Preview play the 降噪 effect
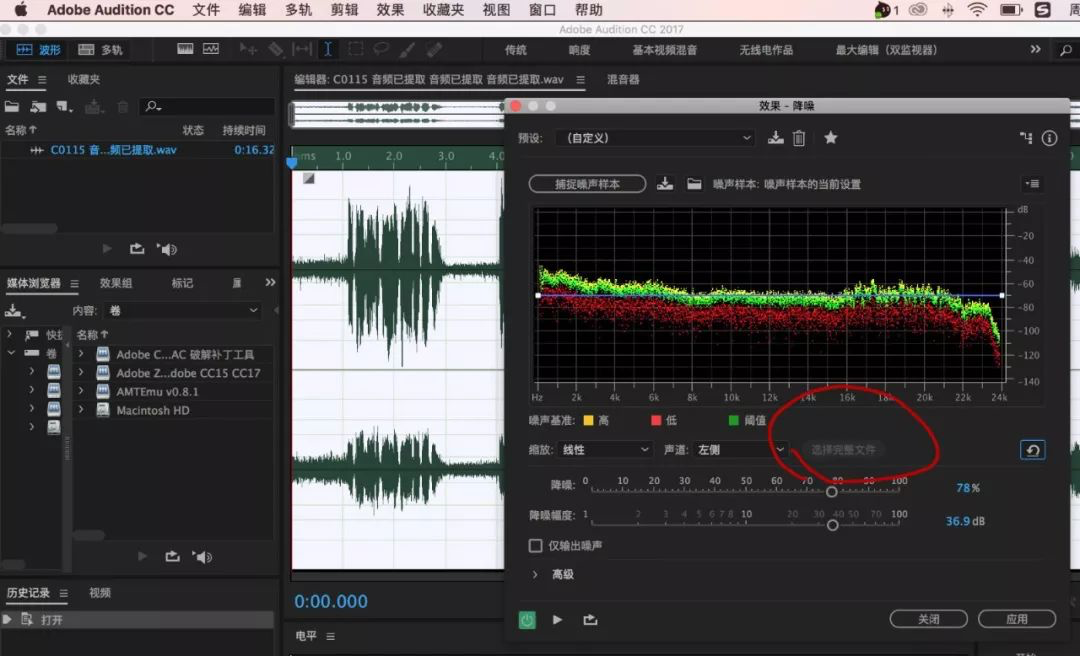 pyautogui.click(x=557, y=619)
